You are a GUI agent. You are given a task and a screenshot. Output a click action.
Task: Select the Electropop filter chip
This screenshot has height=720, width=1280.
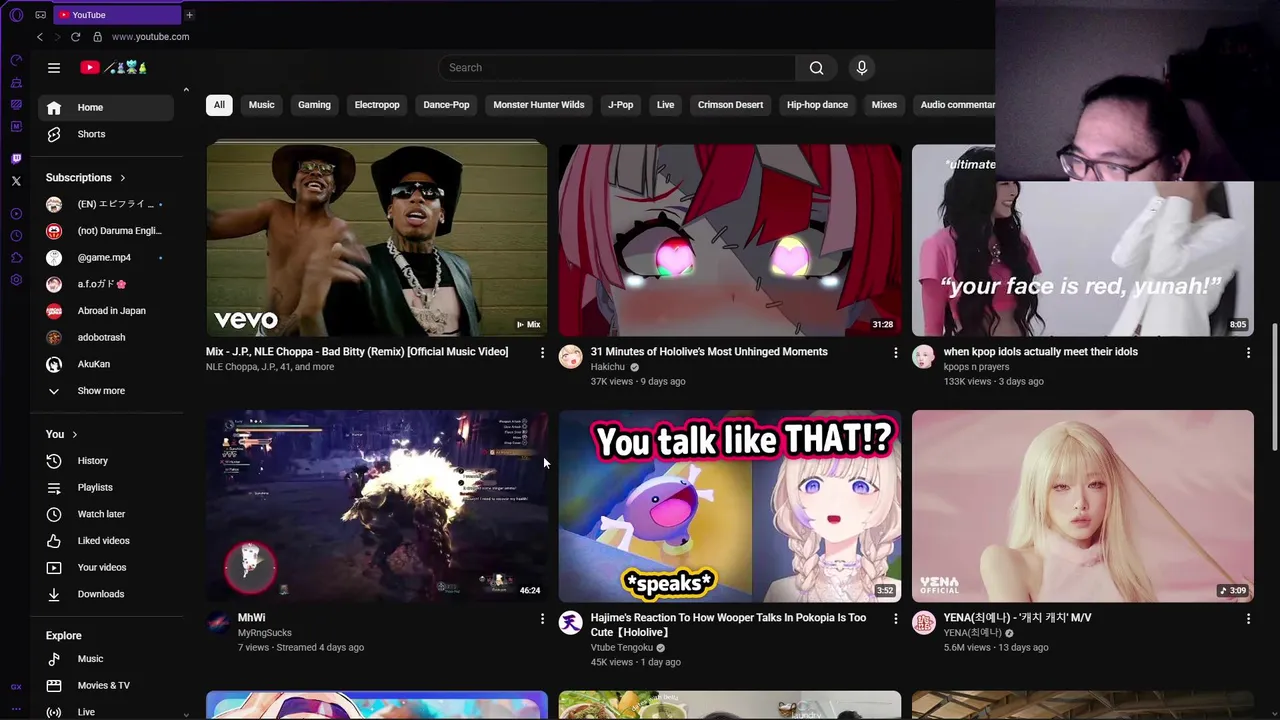(377, 105)
